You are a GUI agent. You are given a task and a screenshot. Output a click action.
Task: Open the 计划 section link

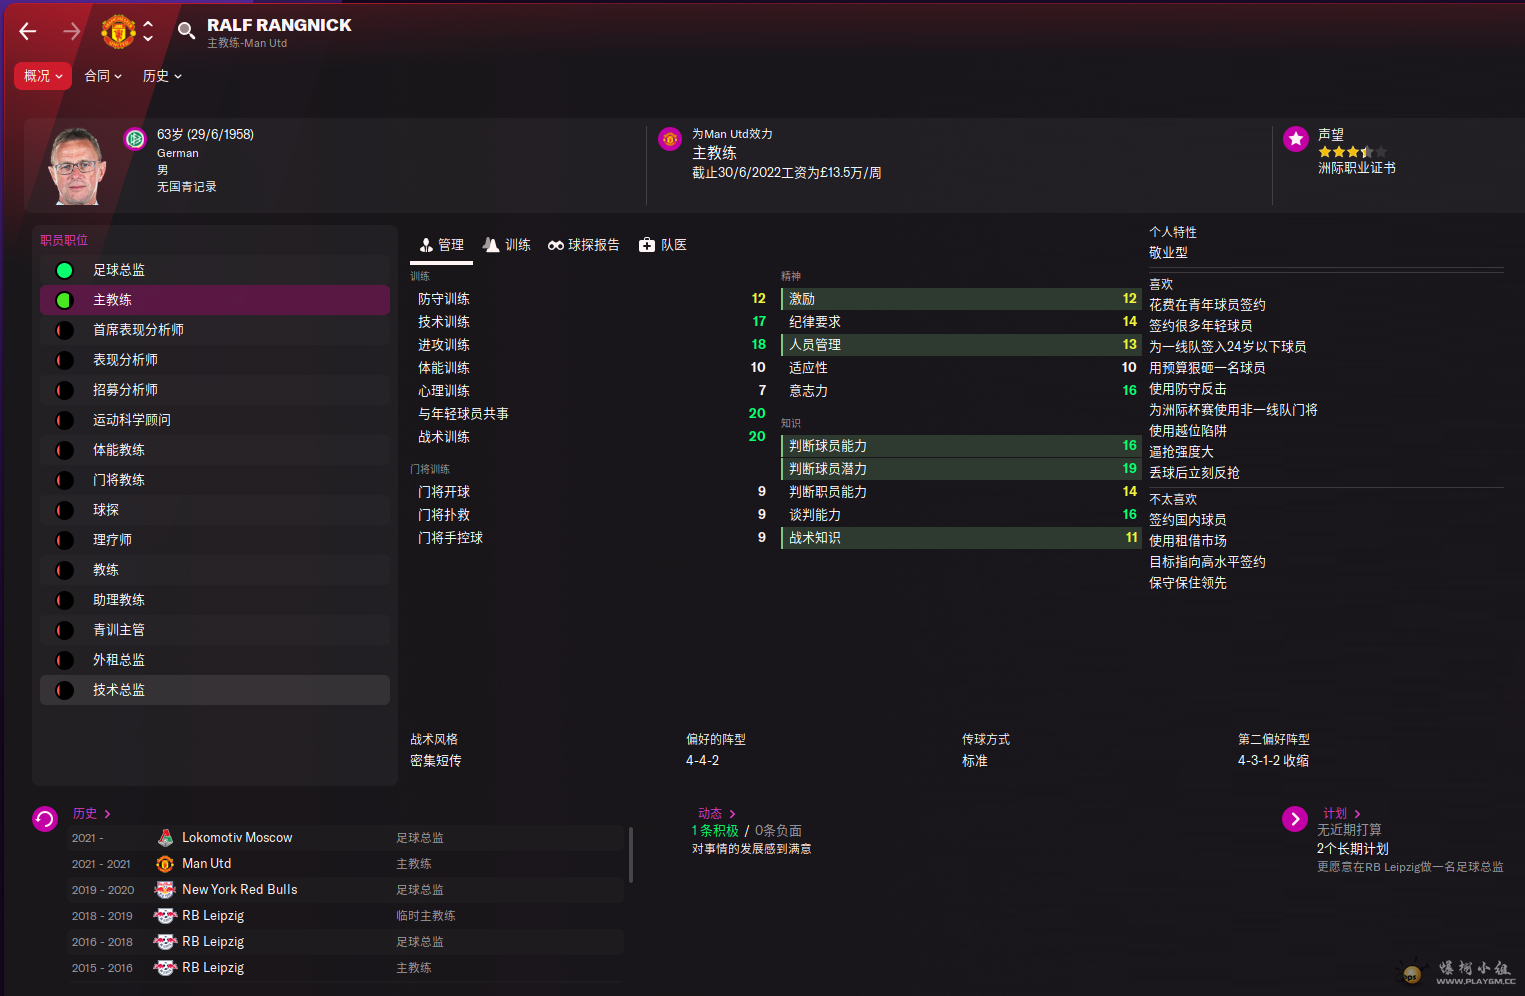click(1341, 814)
